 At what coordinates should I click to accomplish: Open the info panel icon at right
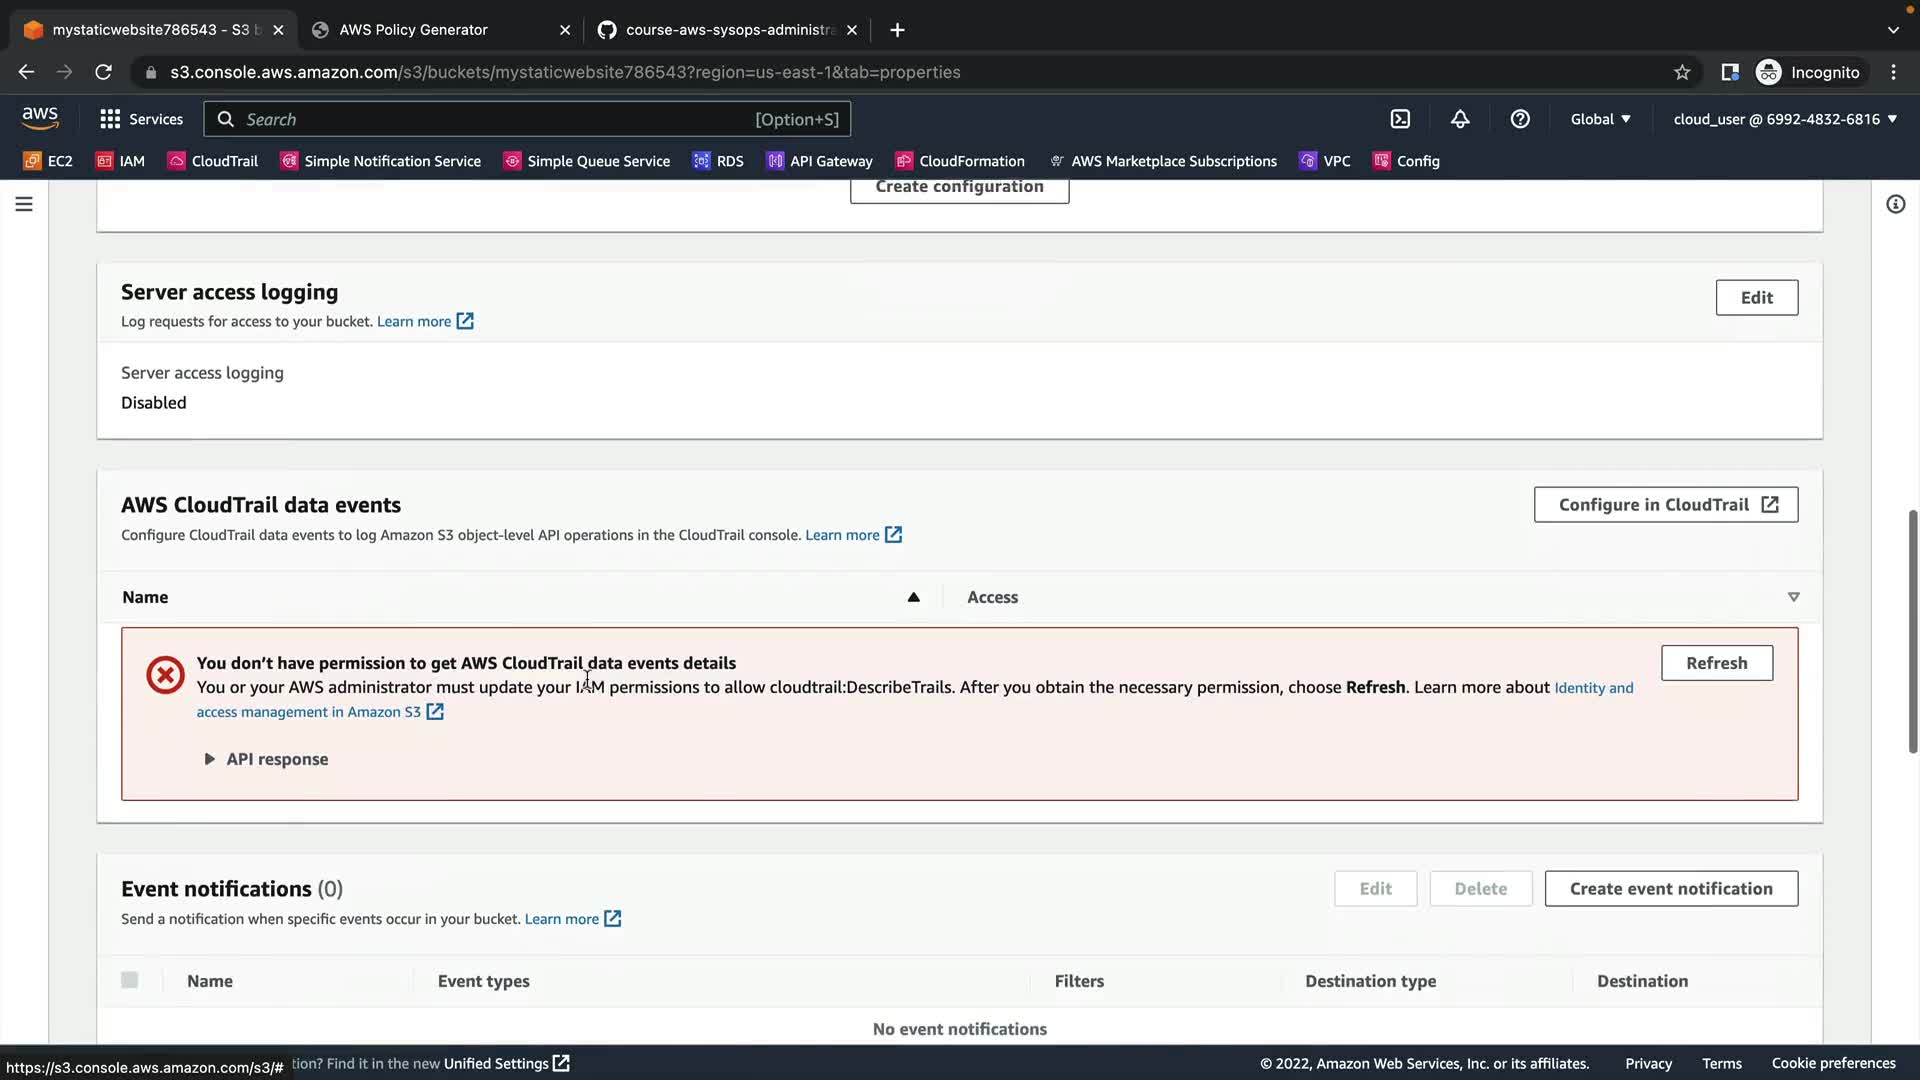point(1895,204)
